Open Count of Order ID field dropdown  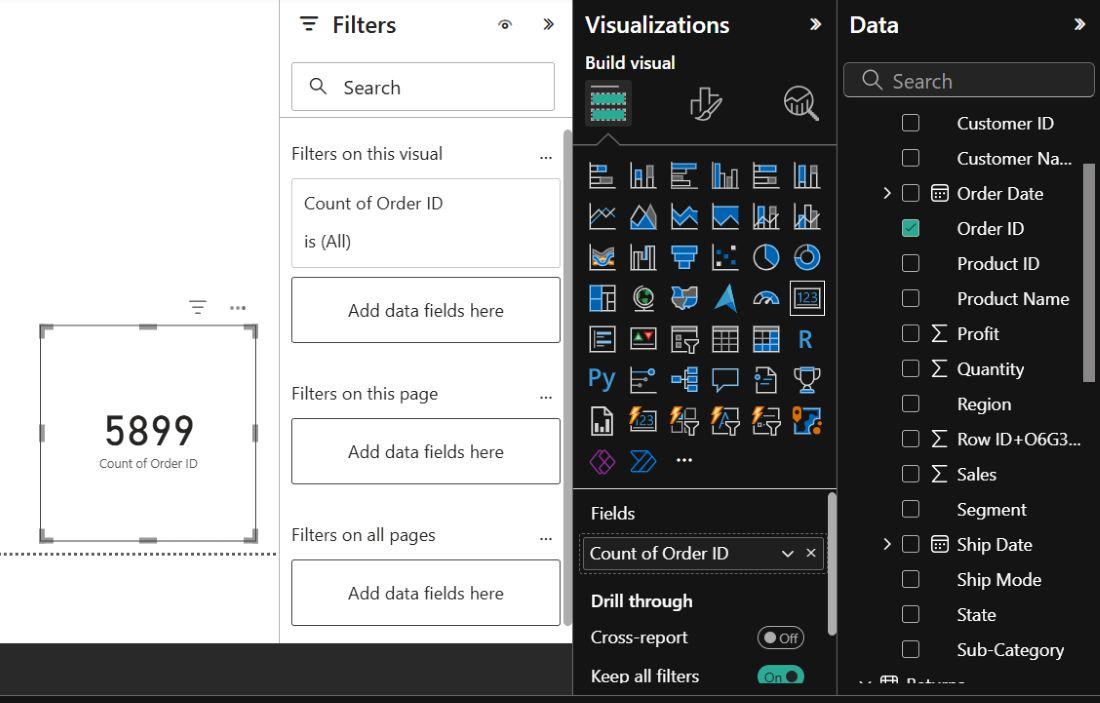(x=788, y=553)
